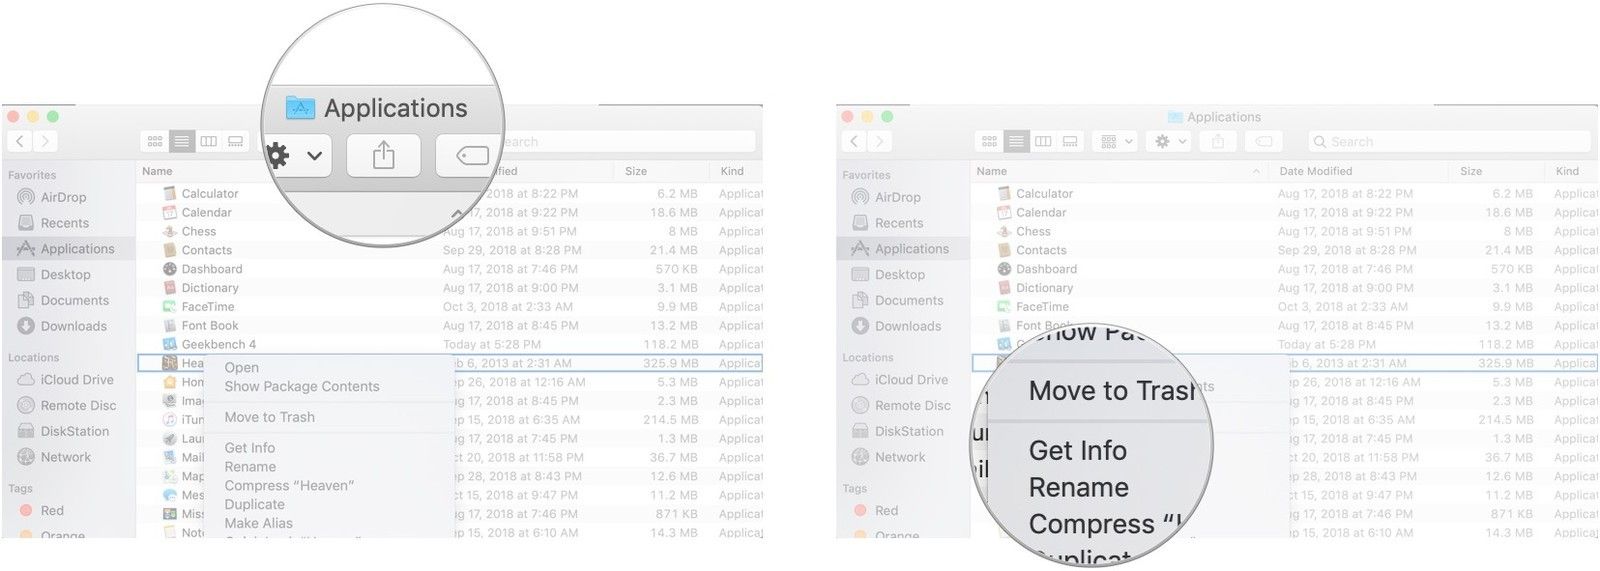Sort by Name column header in right window

pyautogui.click(x=992, y=171)
